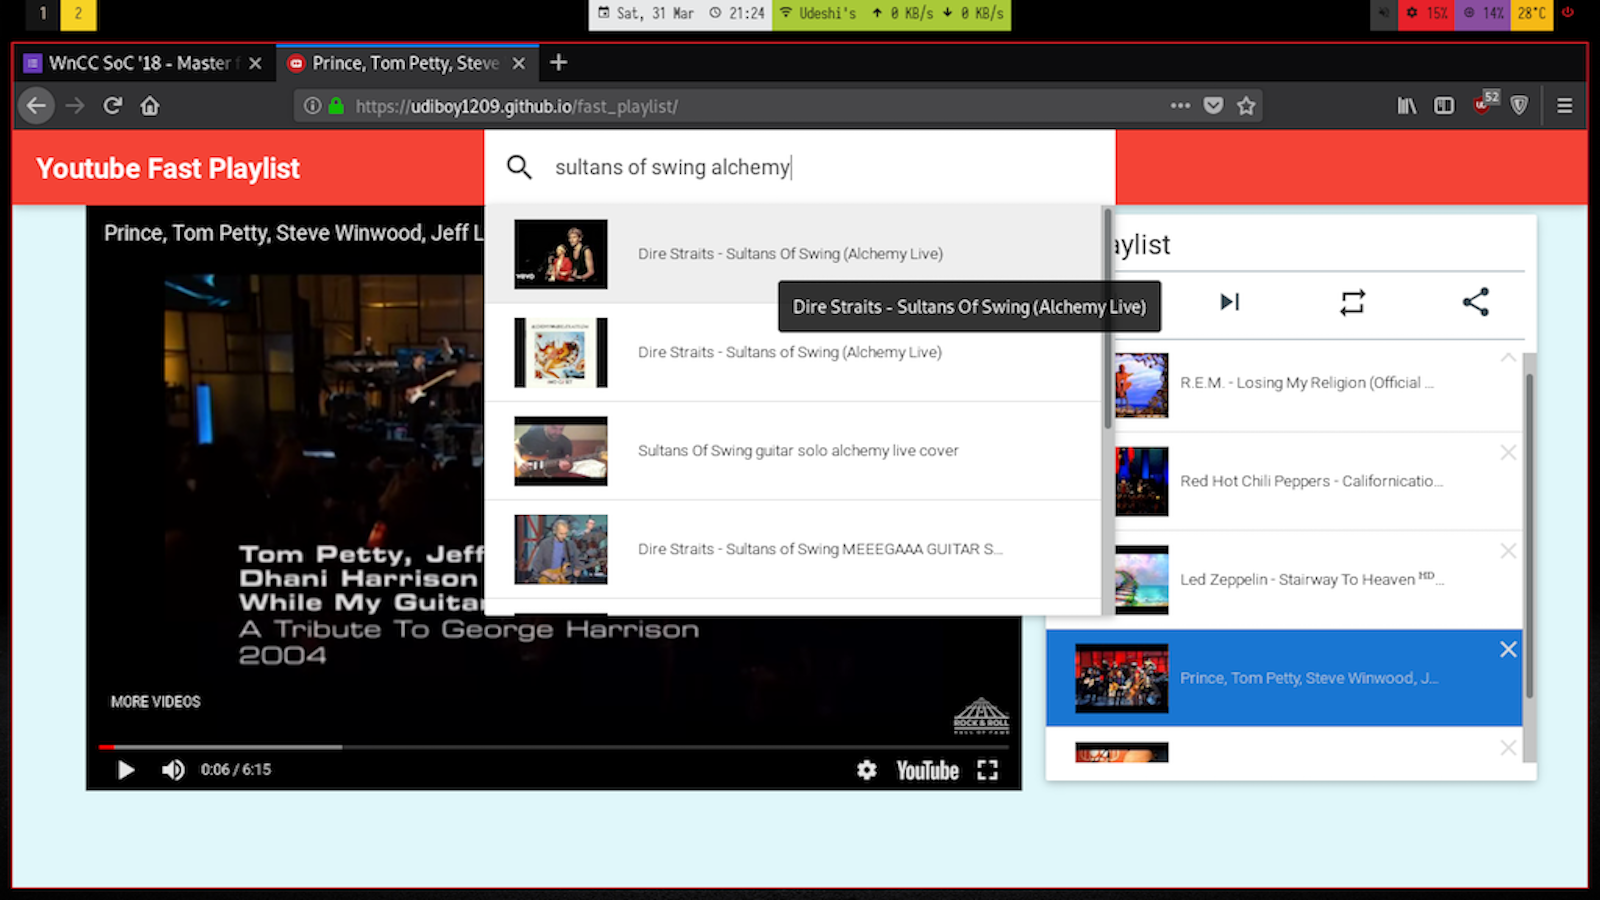This screenshot has height=900, width=1600.
Task: Click the green secure connection padlock
Action: [336, 106]
